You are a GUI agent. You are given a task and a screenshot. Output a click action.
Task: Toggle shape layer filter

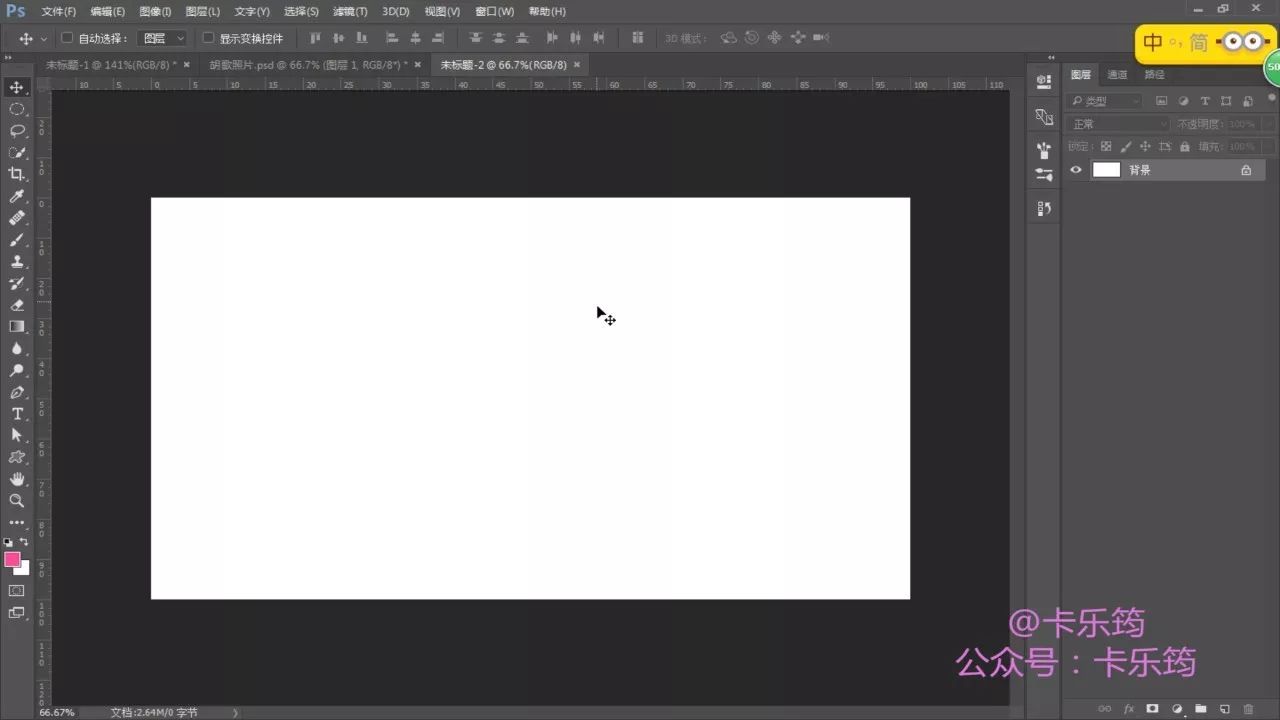click(1226, 101)
